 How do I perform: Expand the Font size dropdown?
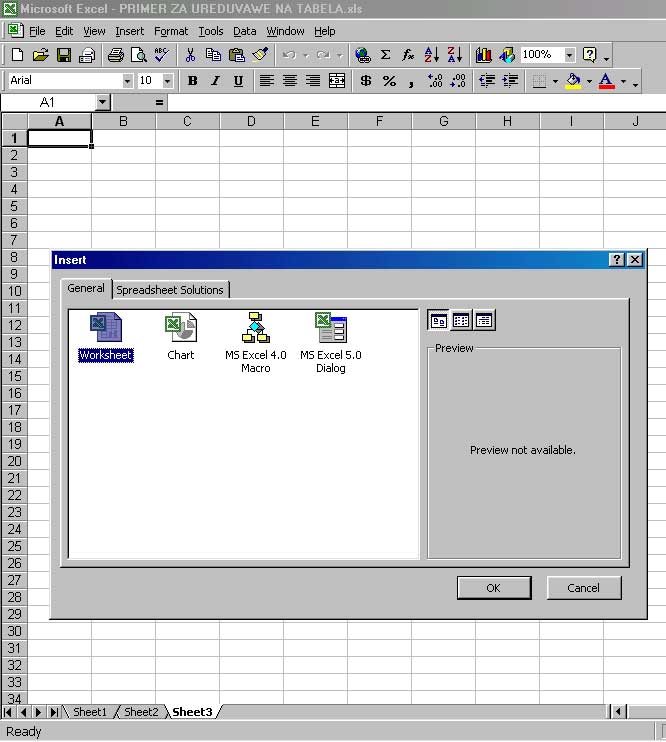tap(167, 81)
